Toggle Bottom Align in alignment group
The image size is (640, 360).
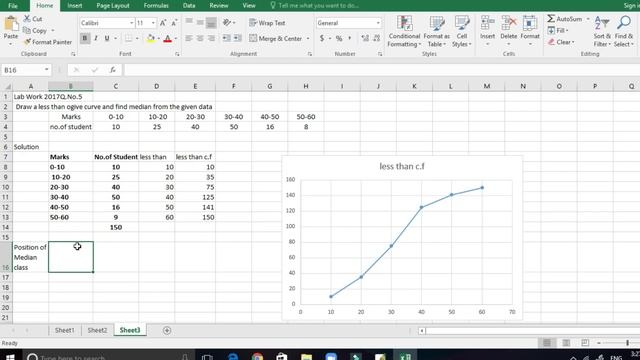pos(211,23)
